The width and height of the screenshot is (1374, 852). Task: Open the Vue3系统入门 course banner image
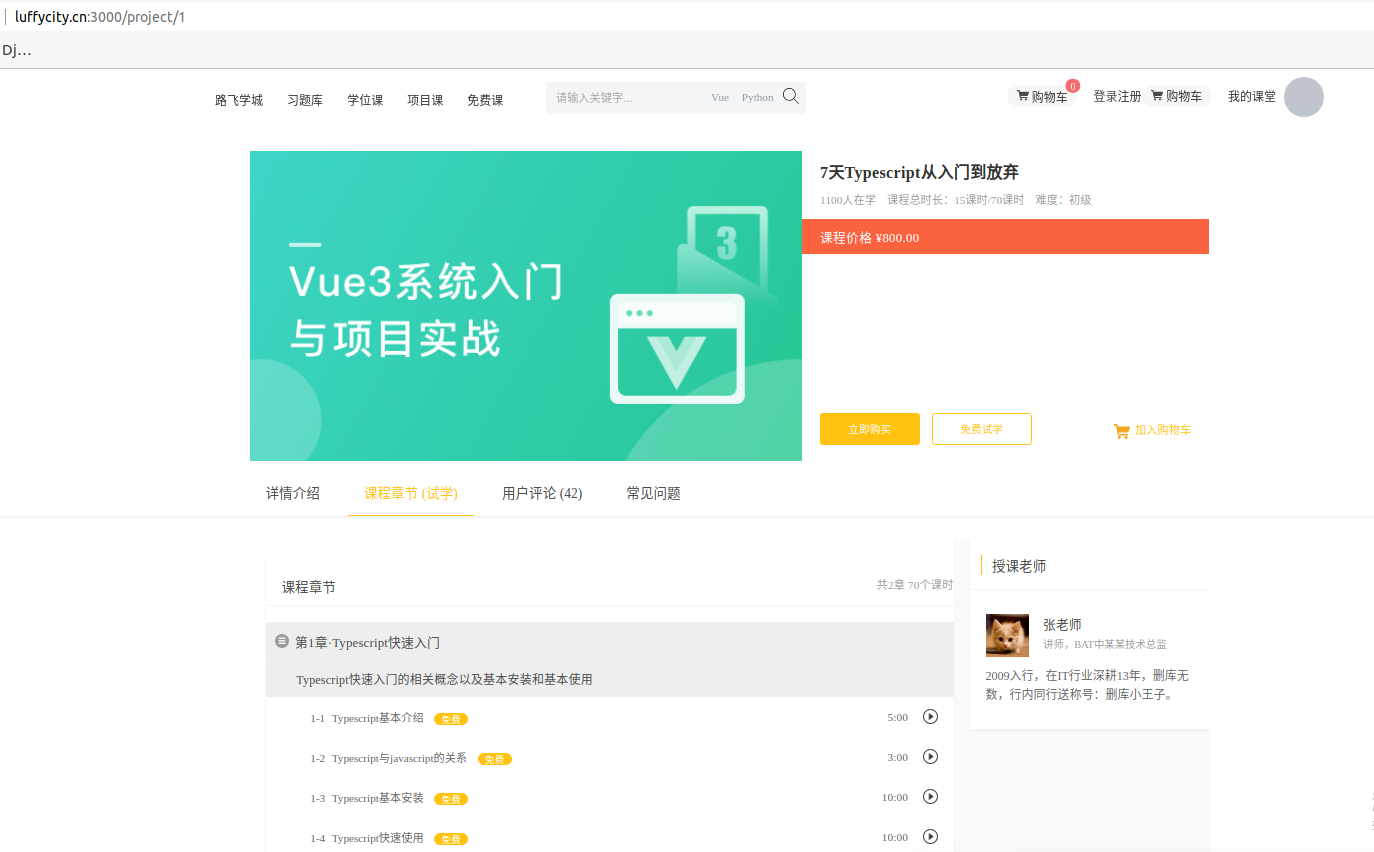(x=526, y=306)
